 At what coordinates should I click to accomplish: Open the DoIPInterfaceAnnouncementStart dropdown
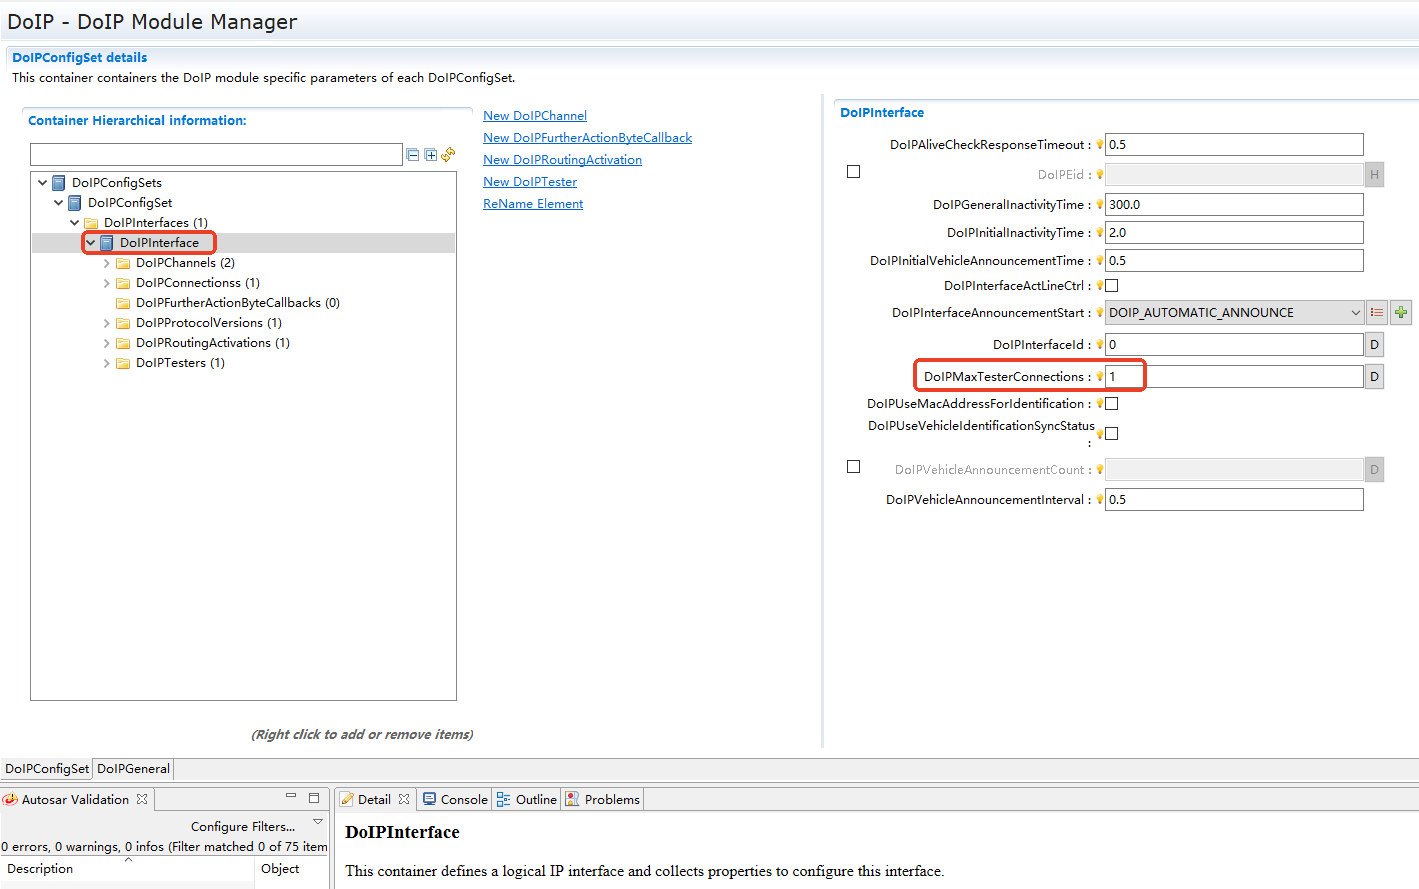click(x=1355, y=313)
